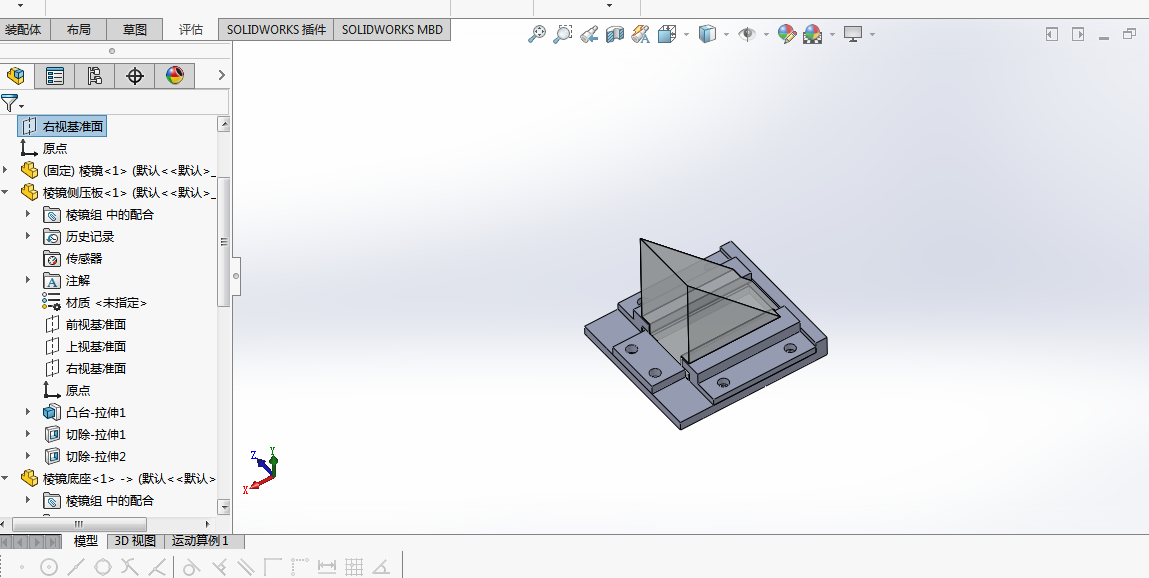Click the Apply Scene icon
This screenshot has height=578, width=1149.
tap(813, 34)
